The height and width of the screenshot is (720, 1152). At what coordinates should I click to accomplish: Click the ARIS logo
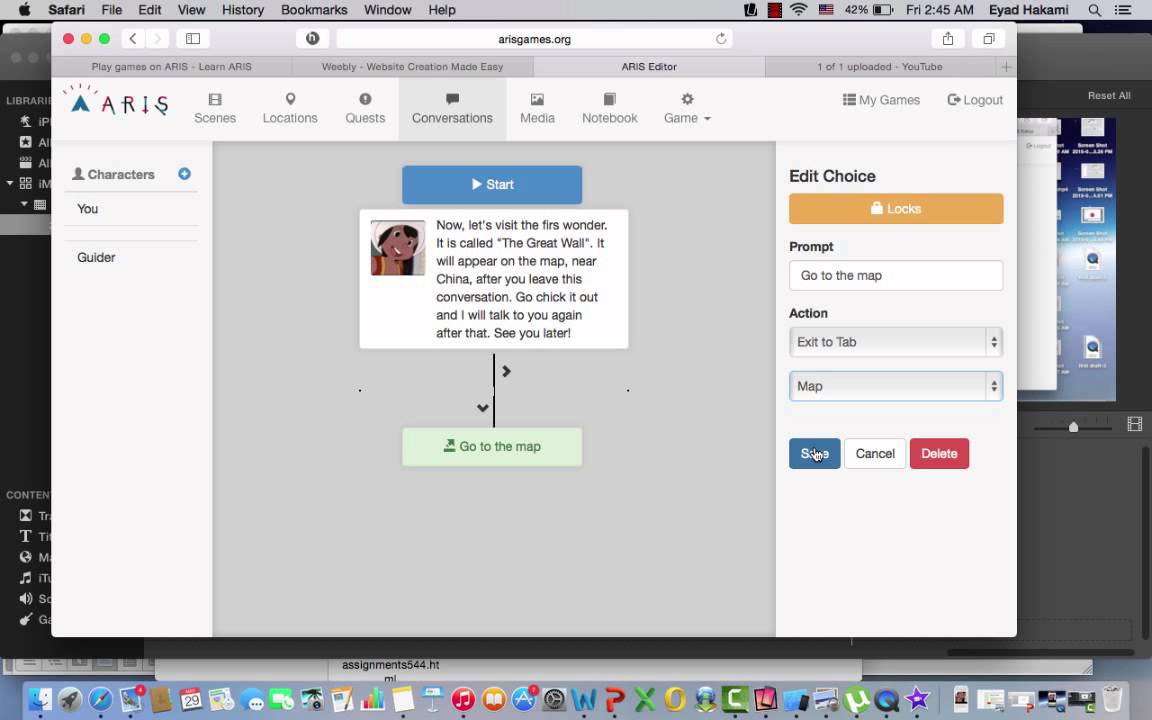[x=118, y=101]
